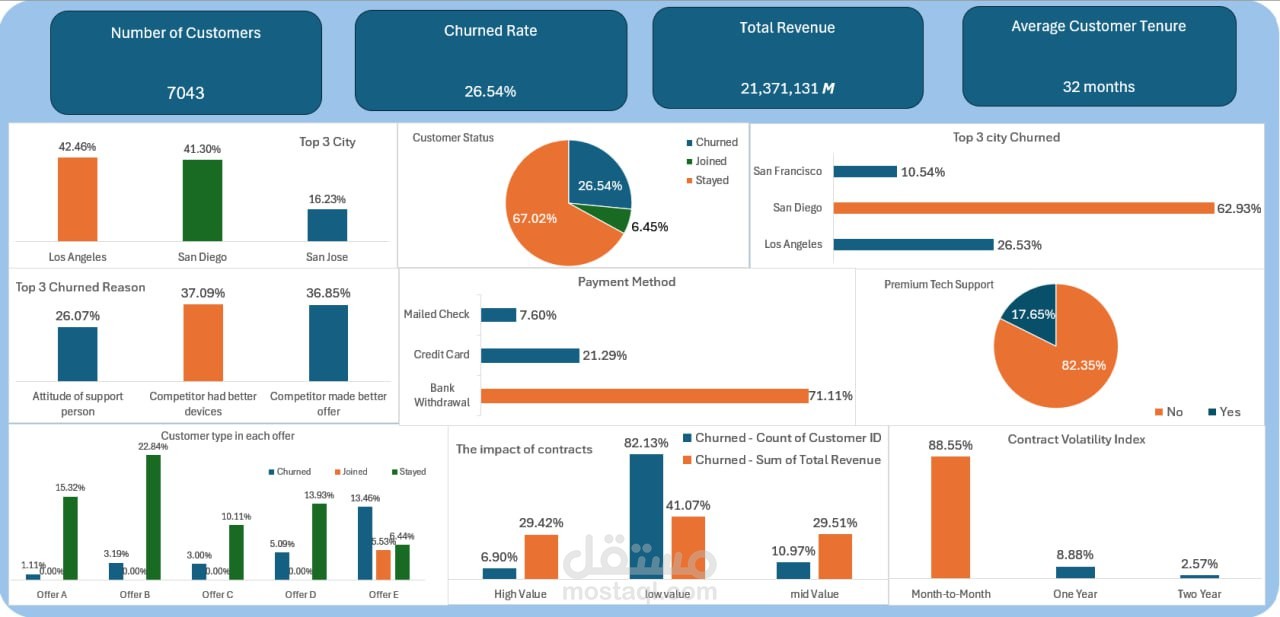Click the 'Contract Volatility Index' title

(x=1076, y=439)
